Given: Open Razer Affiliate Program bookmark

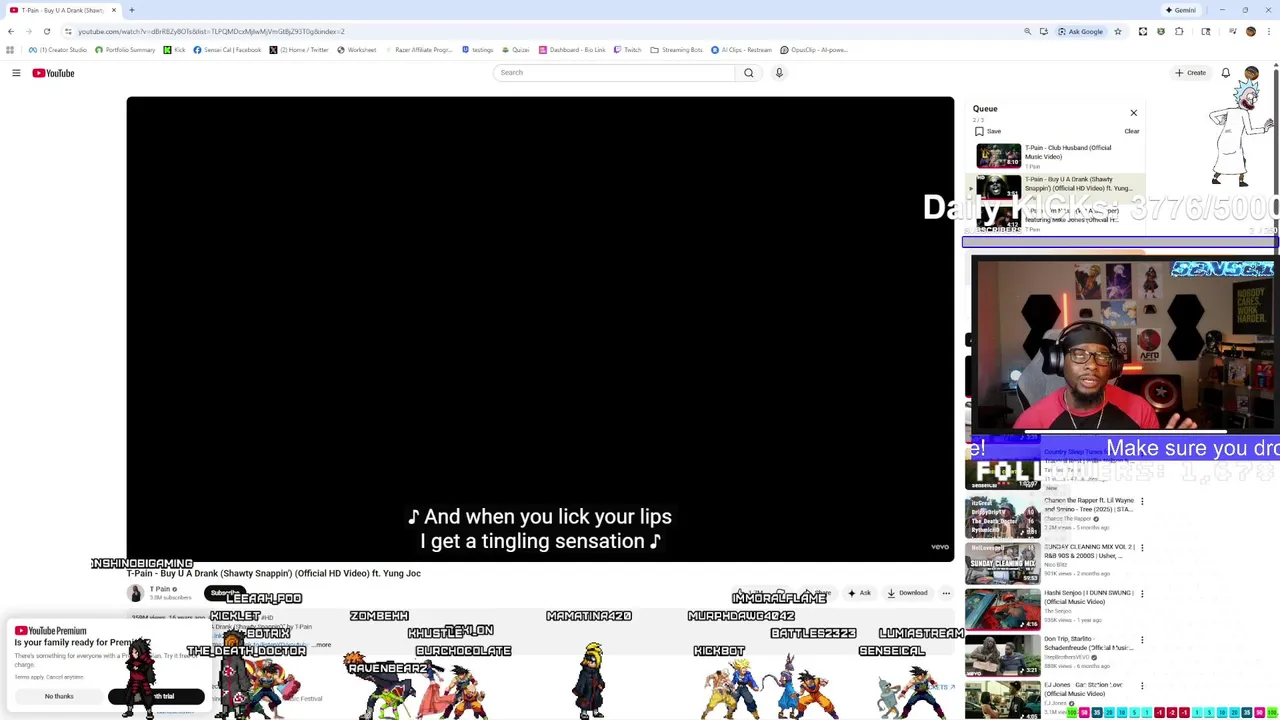Looking at the screenshot, I should coord(418,50).
